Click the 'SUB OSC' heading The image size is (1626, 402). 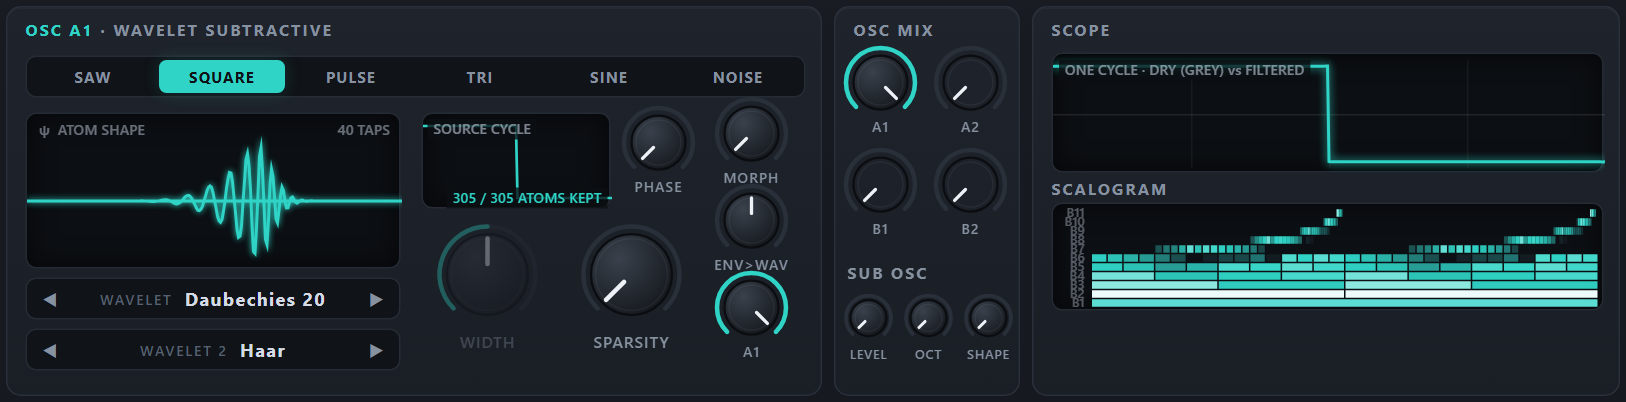(x=887, y=273)
